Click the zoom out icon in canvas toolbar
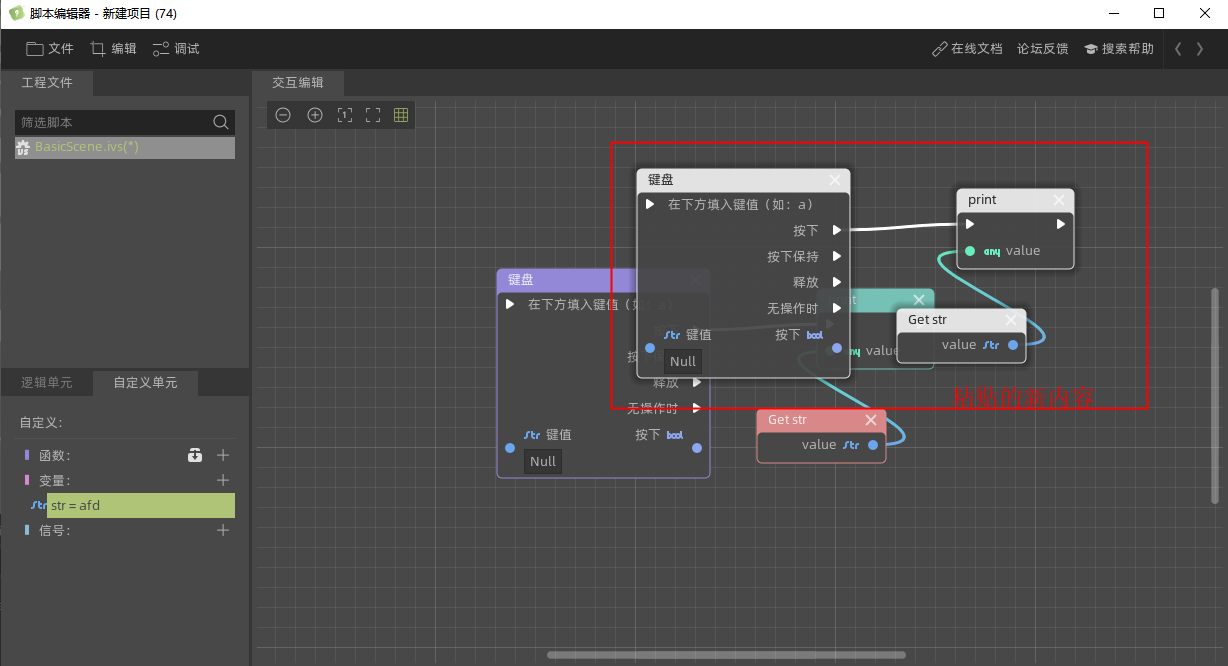This screenshot has width=1228, height=666. tap(283, 115)
